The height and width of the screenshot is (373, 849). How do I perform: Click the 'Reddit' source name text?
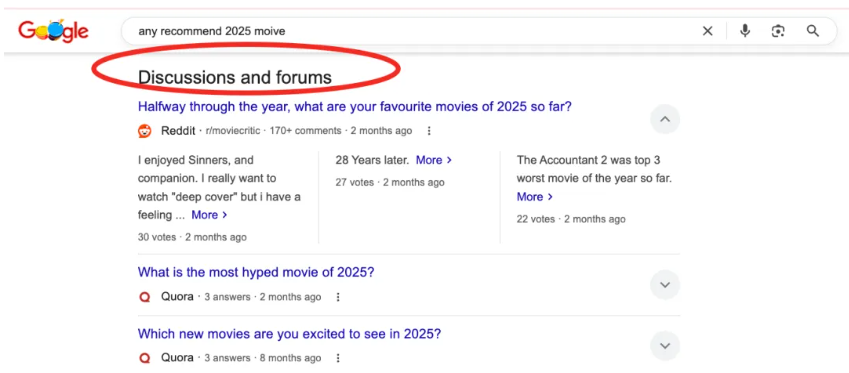[x=178, y=131]
